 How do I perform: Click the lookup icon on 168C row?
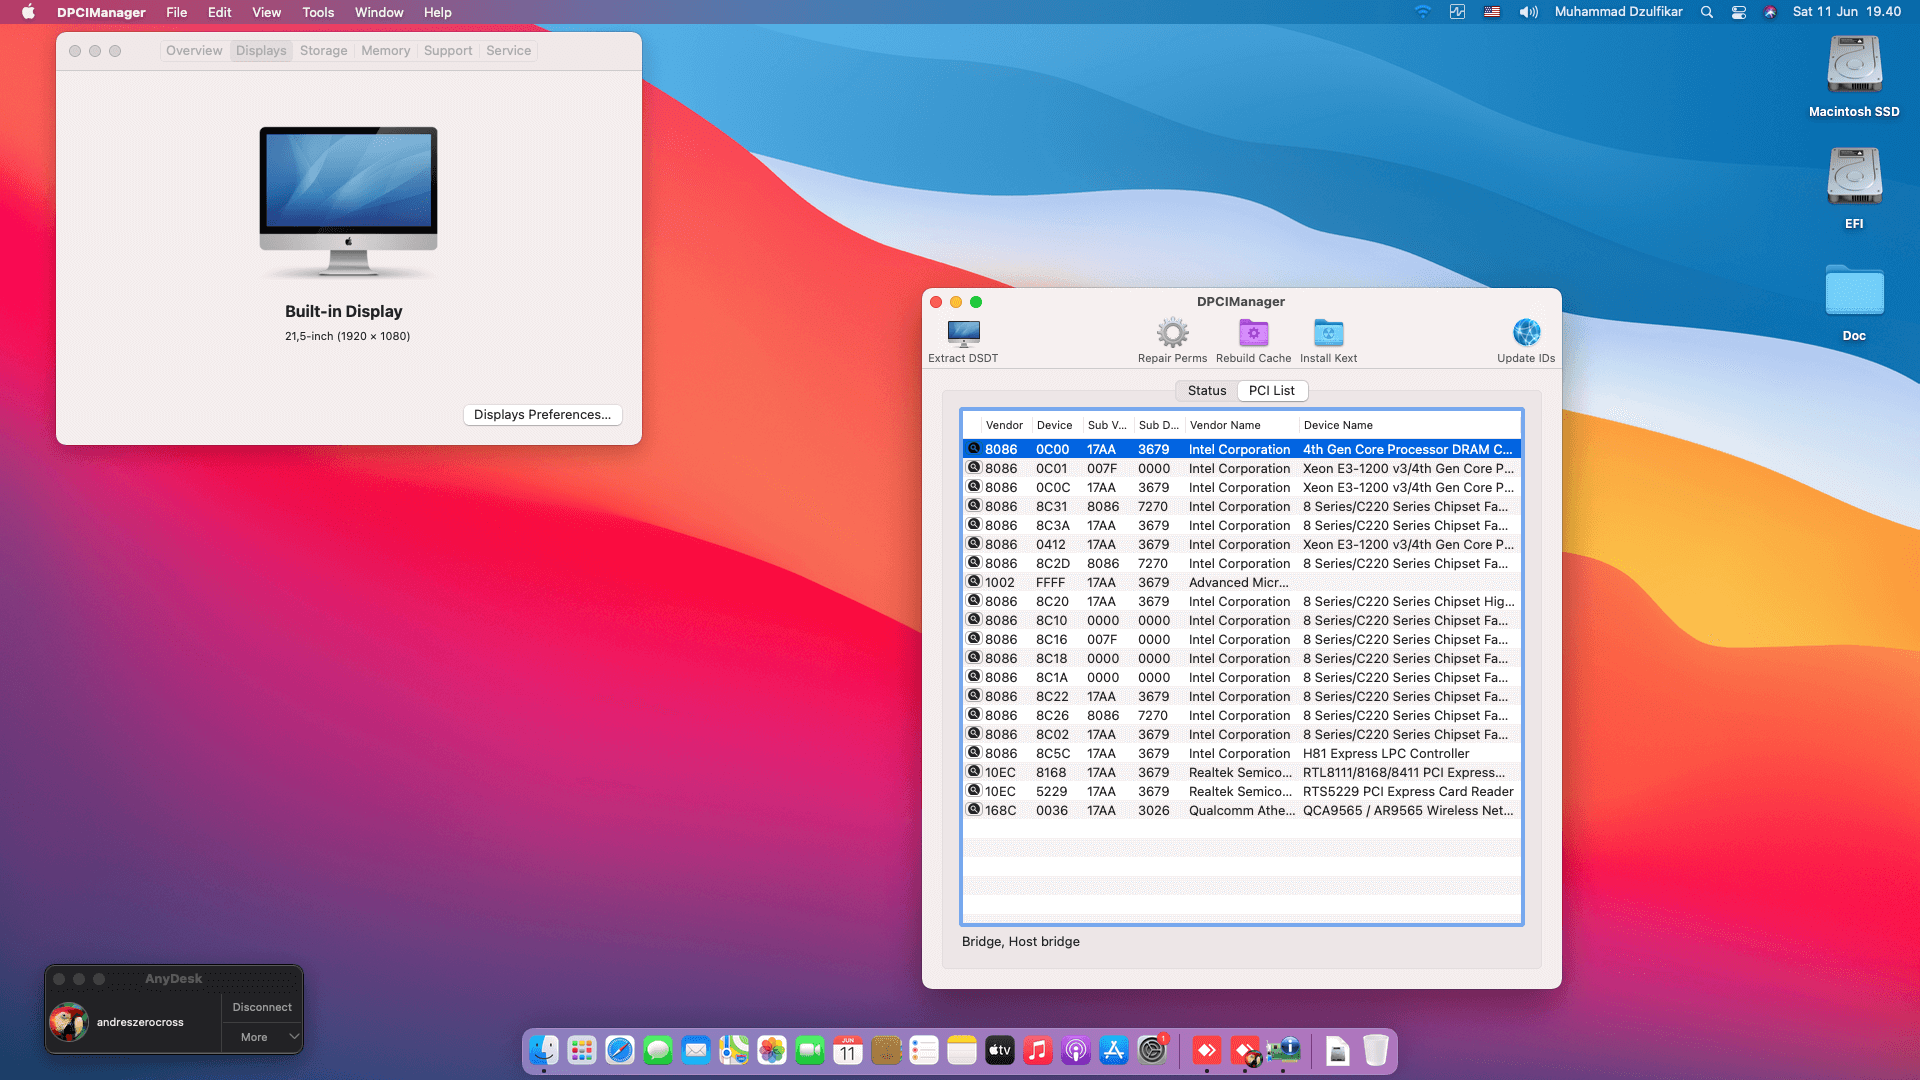(x=973, y=809)
